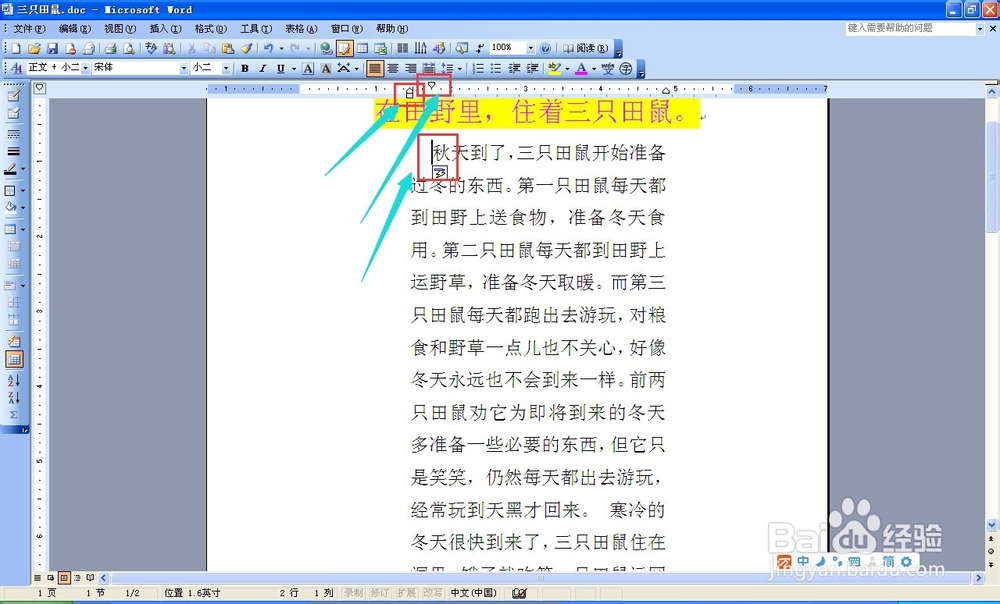This screenshot has width=1000, height=604.
Task: Click the 改写 overtype status indicator
Action: (x=432, y=593)
